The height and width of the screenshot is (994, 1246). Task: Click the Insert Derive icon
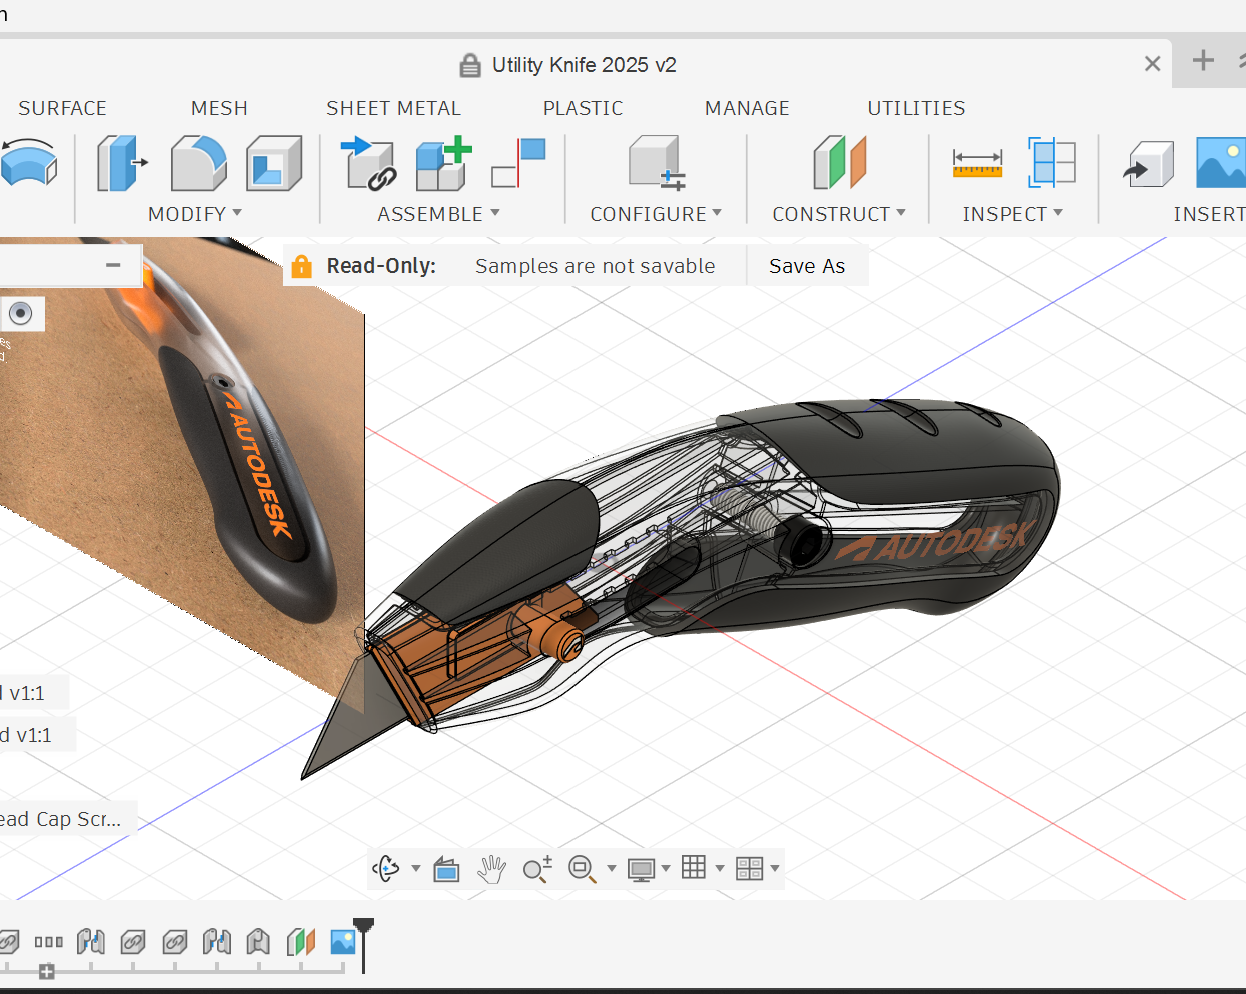(x=1148, y=164)
